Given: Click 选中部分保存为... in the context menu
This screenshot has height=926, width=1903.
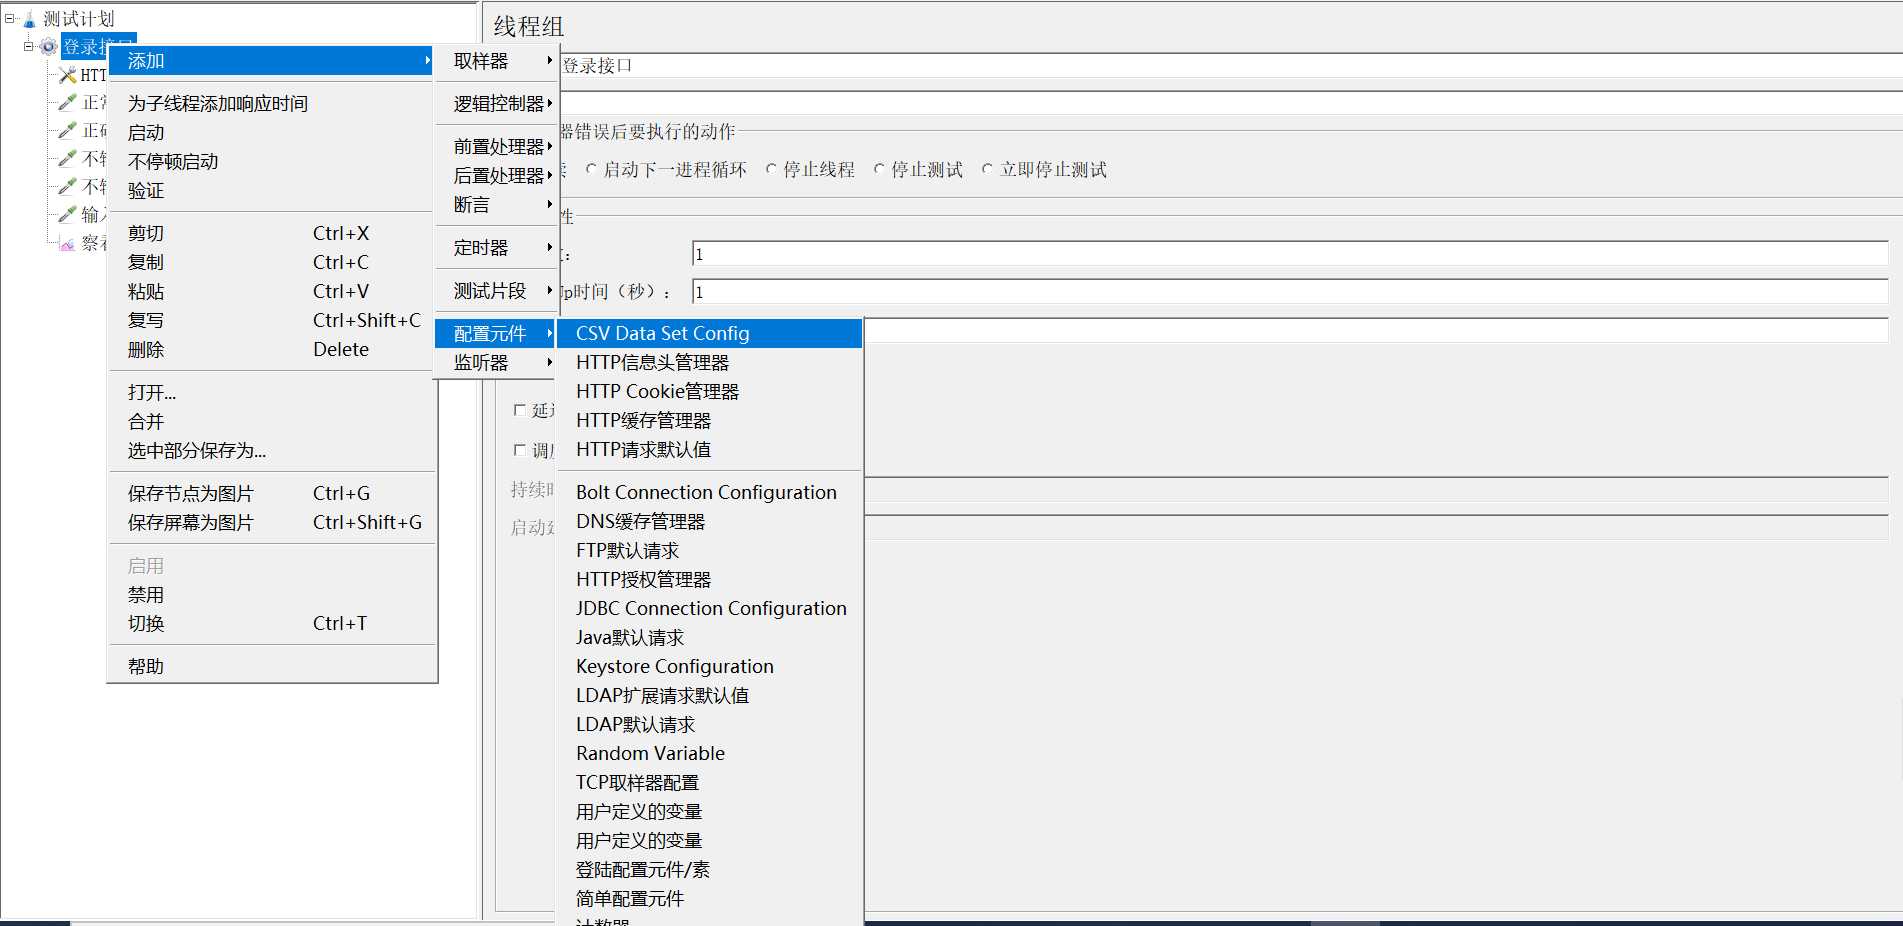Looking at the screenshot, I should (271, 450).
